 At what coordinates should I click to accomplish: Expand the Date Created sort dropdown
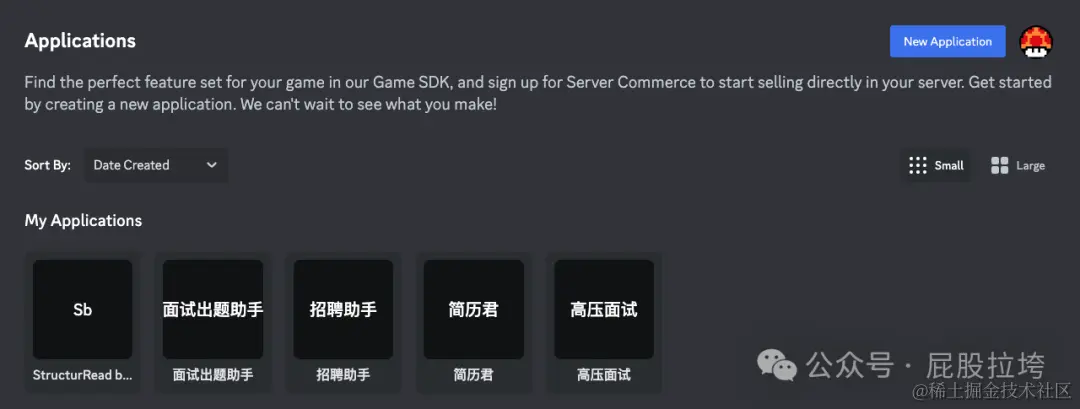click(x=156, y=165)
